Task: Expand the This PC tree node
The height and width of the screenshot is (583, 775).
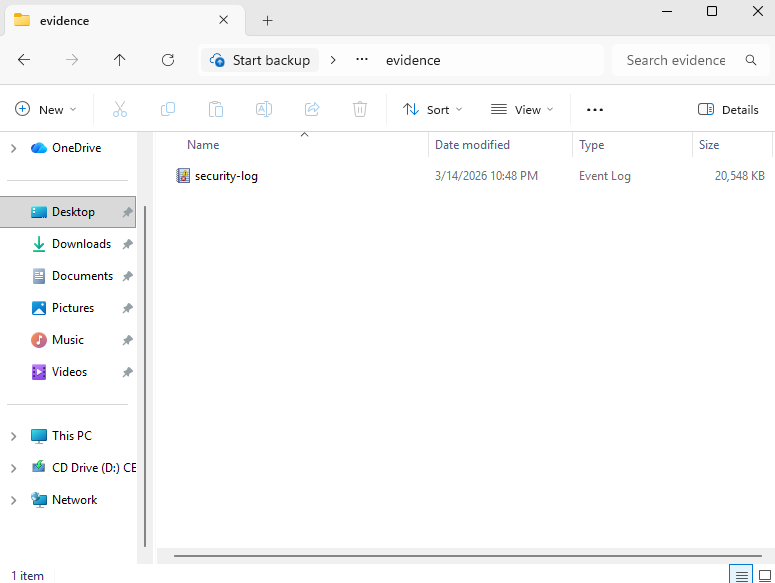Action: [14, 436]
